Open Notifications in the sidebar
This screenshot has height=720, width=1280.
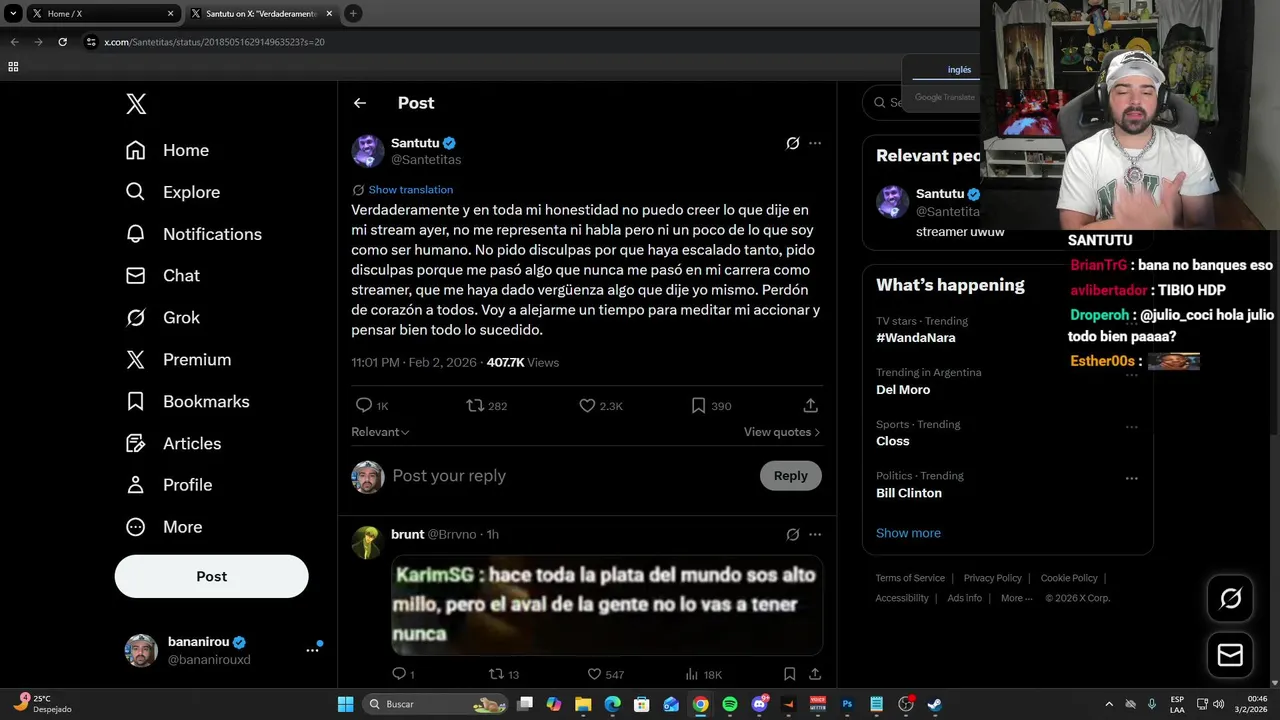pyautogui.click(x=193, y=234)
